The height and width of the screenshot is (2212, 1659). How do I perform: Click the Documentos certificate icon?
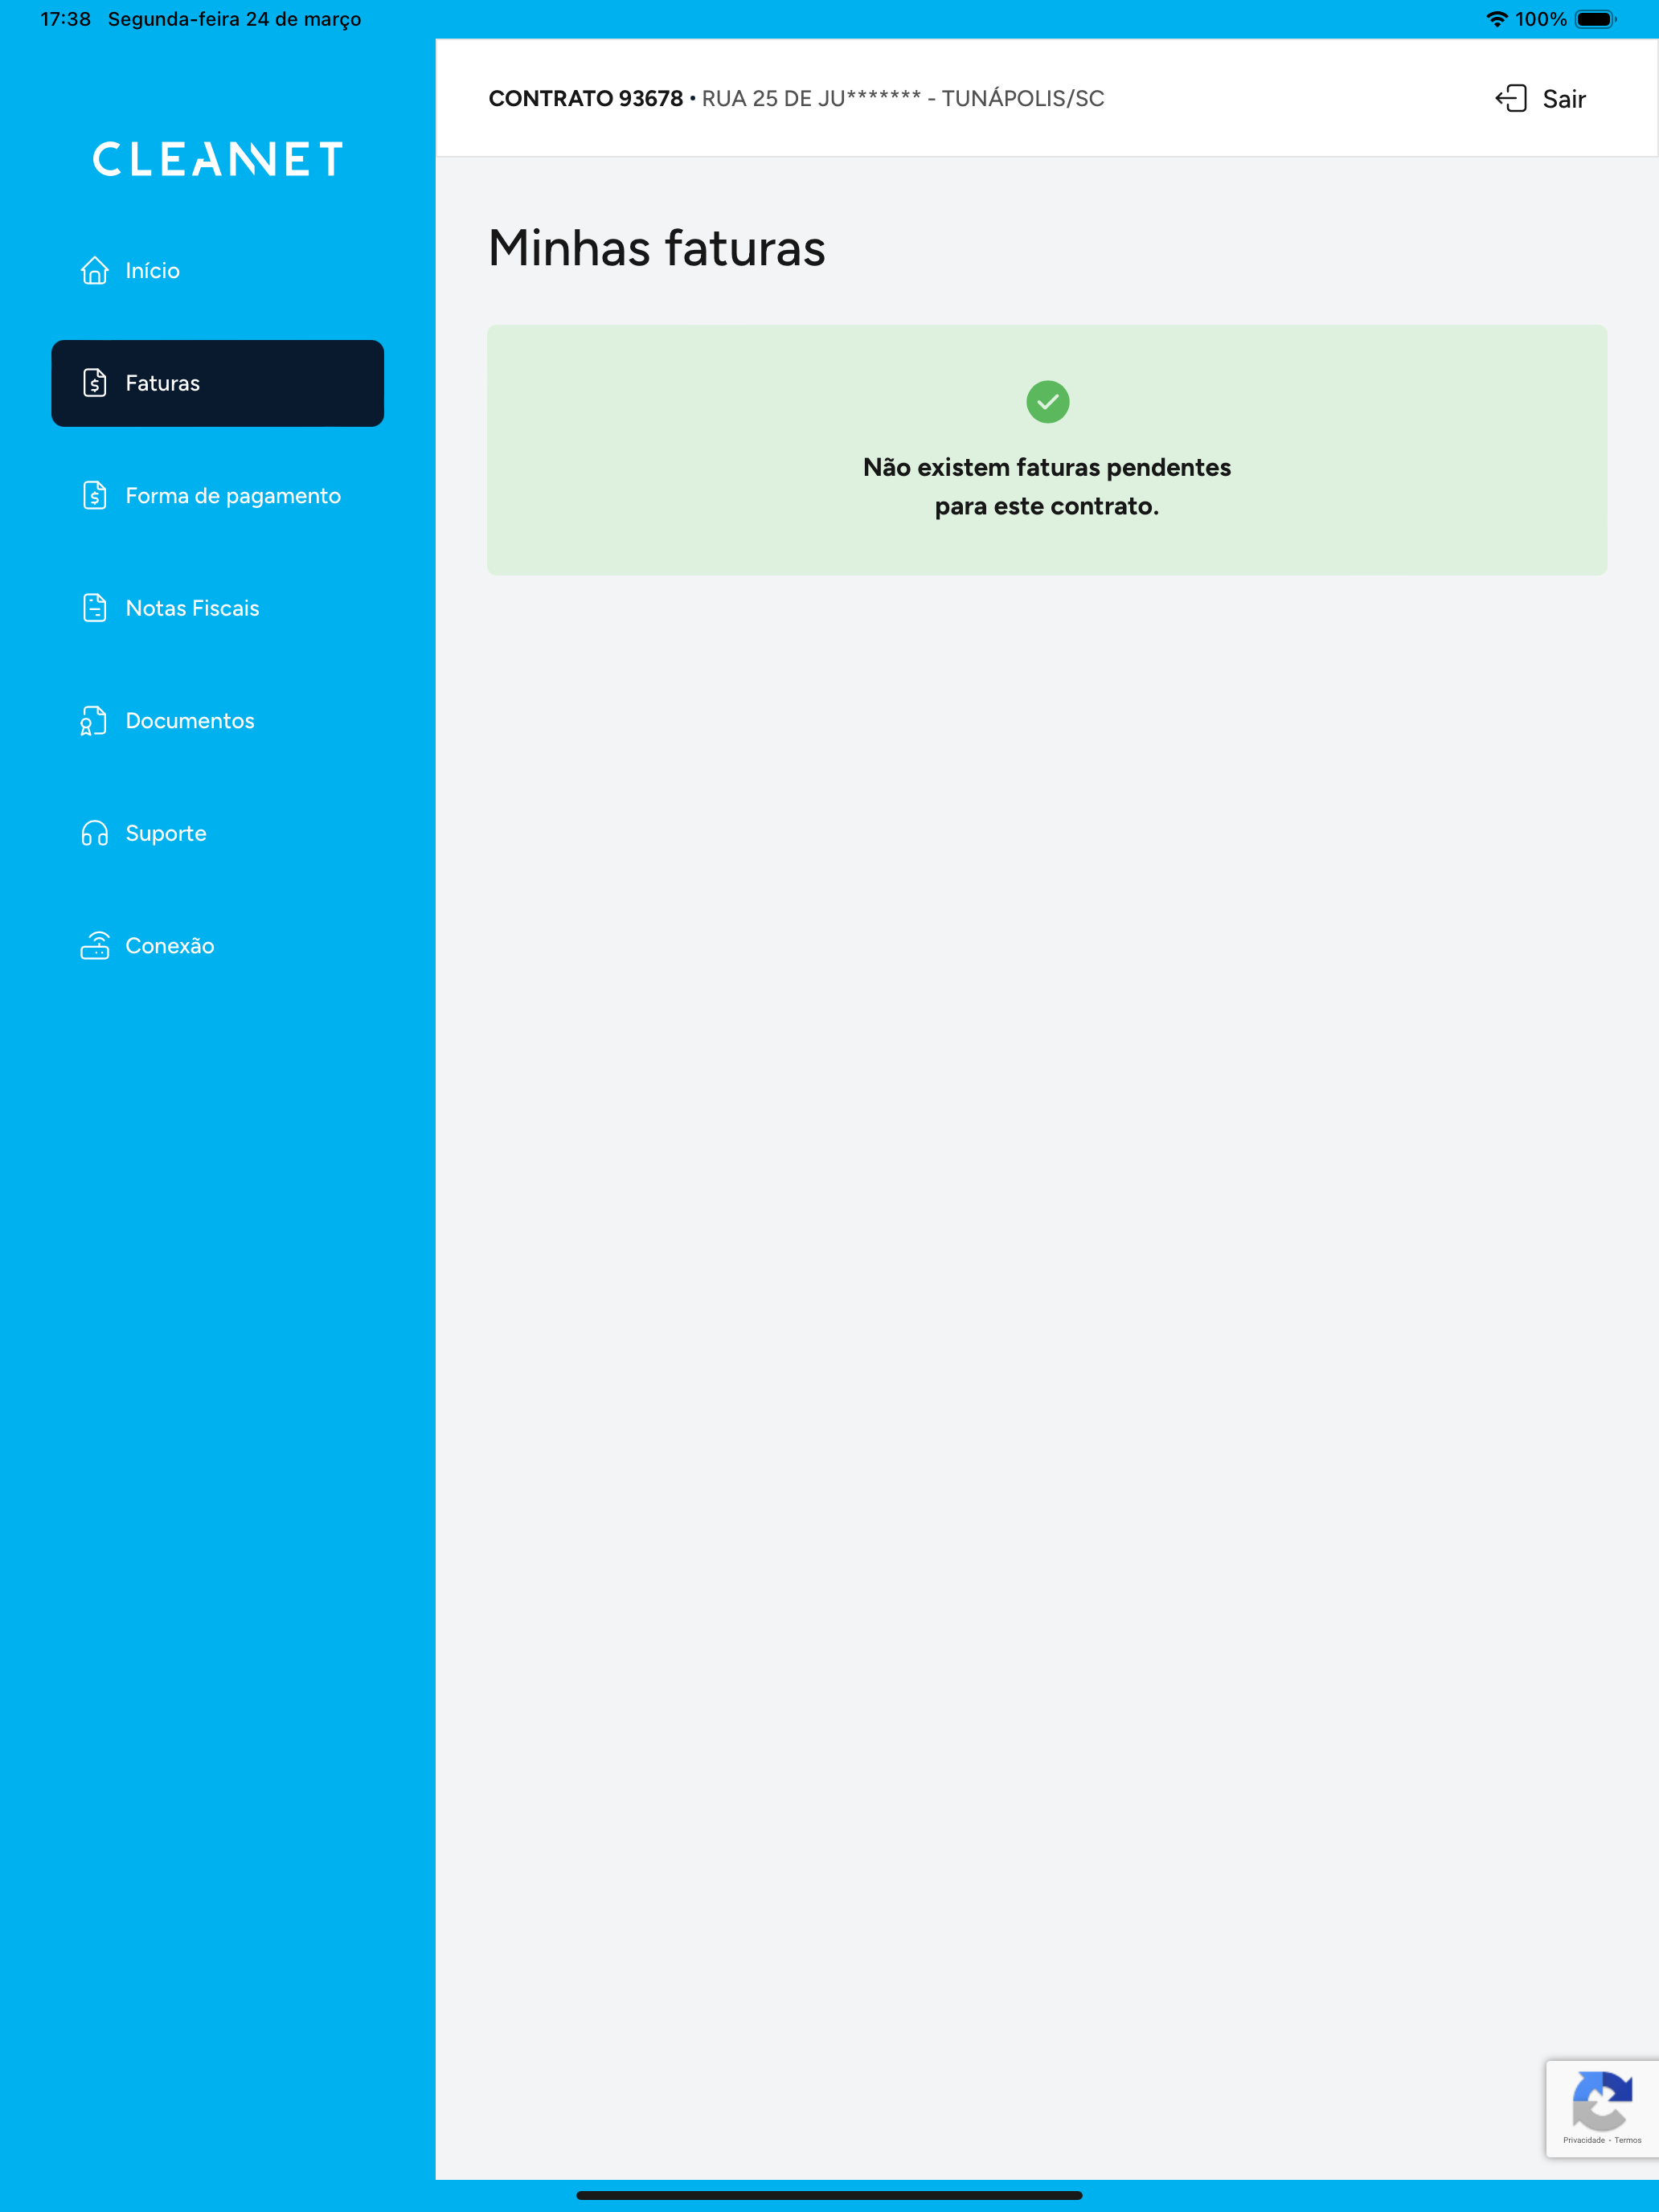click(x=94, y=721)
